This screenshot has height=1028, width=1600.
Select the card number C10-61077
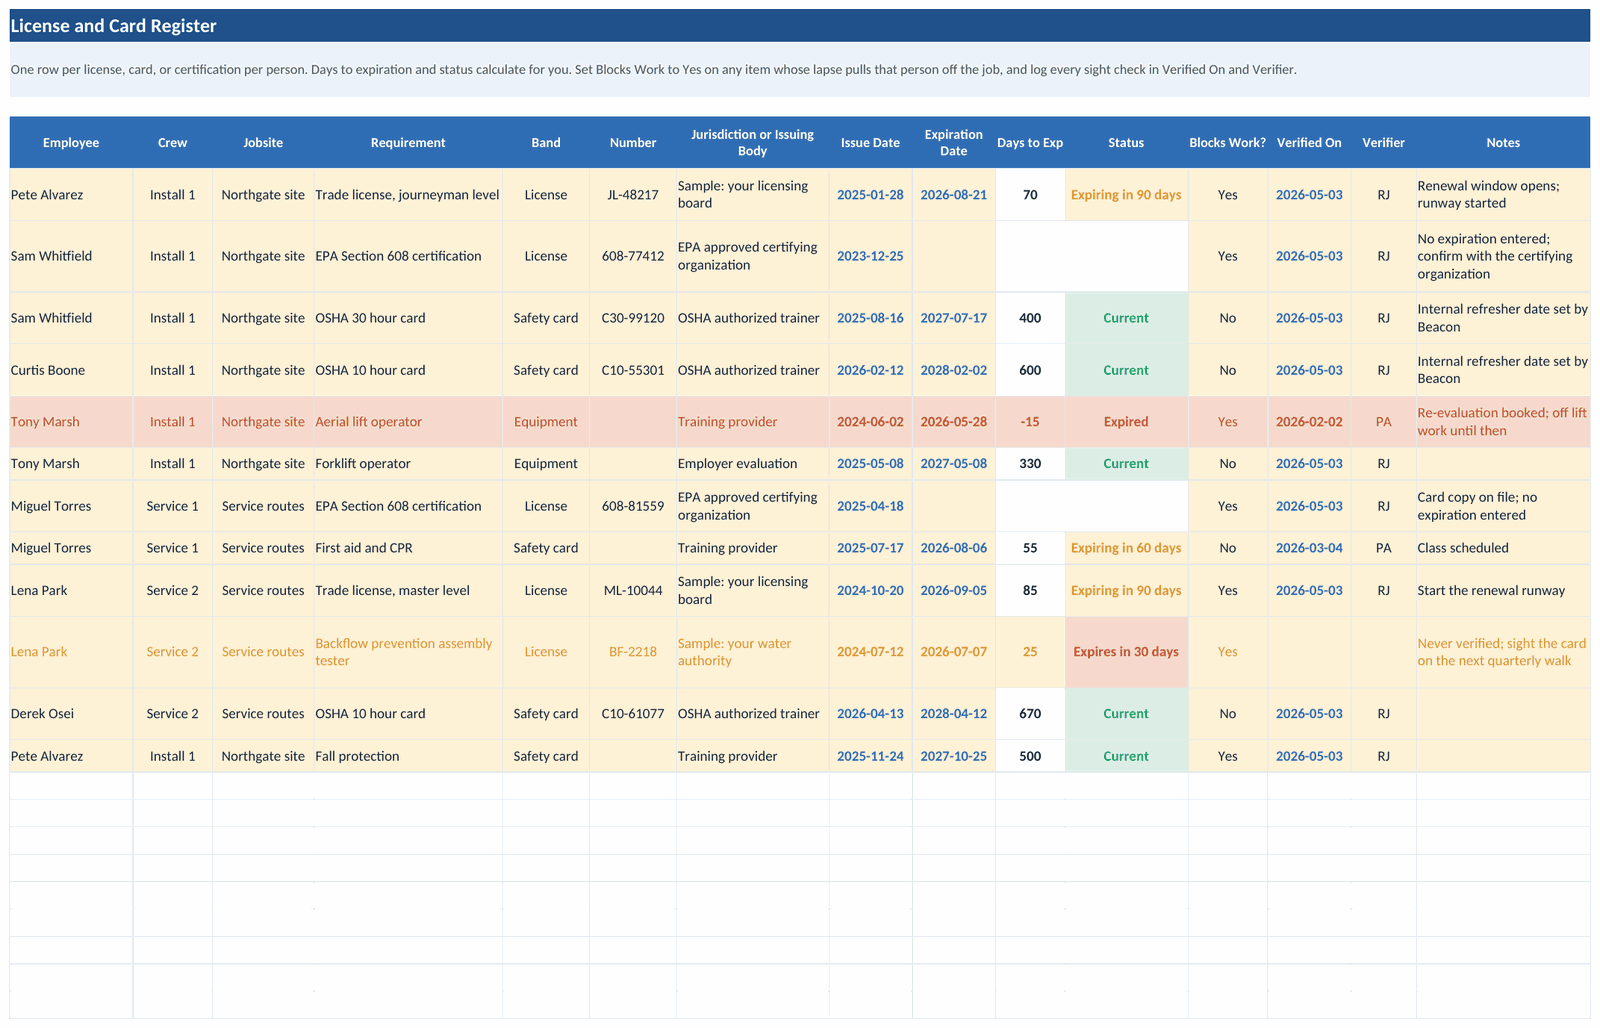633,714
